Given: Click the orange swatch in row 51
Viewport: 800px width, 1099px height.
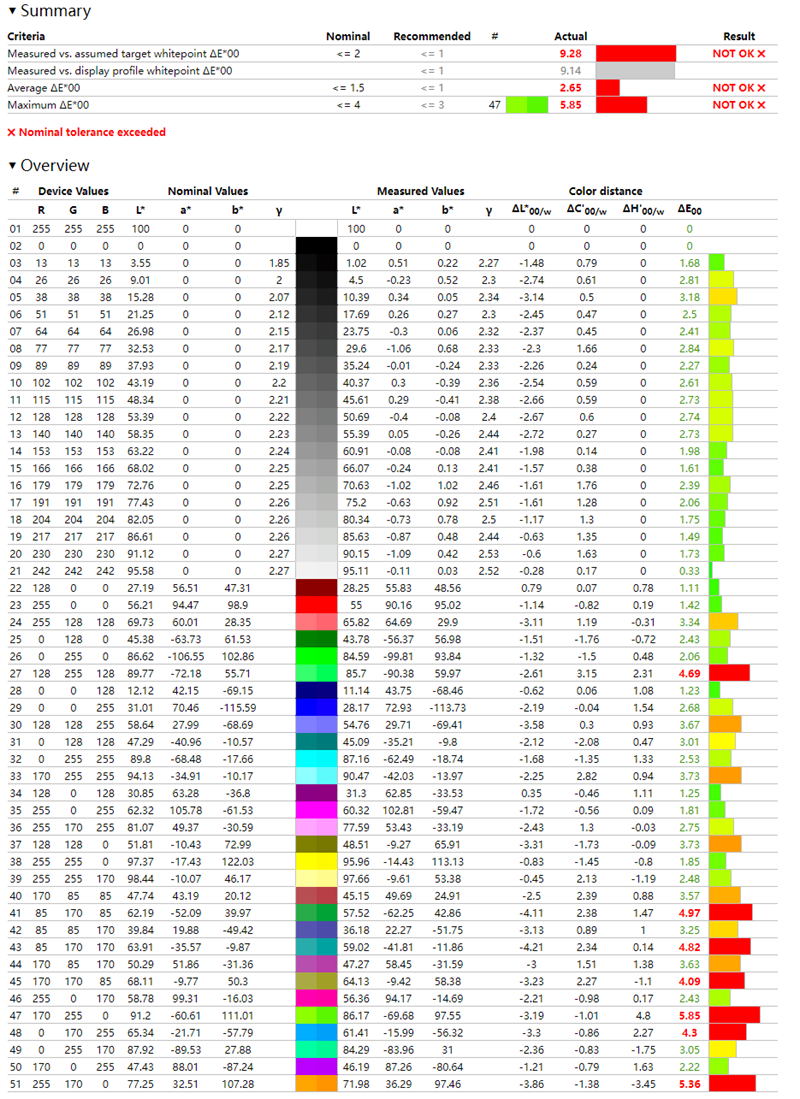Looking at the screenshot, I should pyautogui.click(x=318, y=1083).
